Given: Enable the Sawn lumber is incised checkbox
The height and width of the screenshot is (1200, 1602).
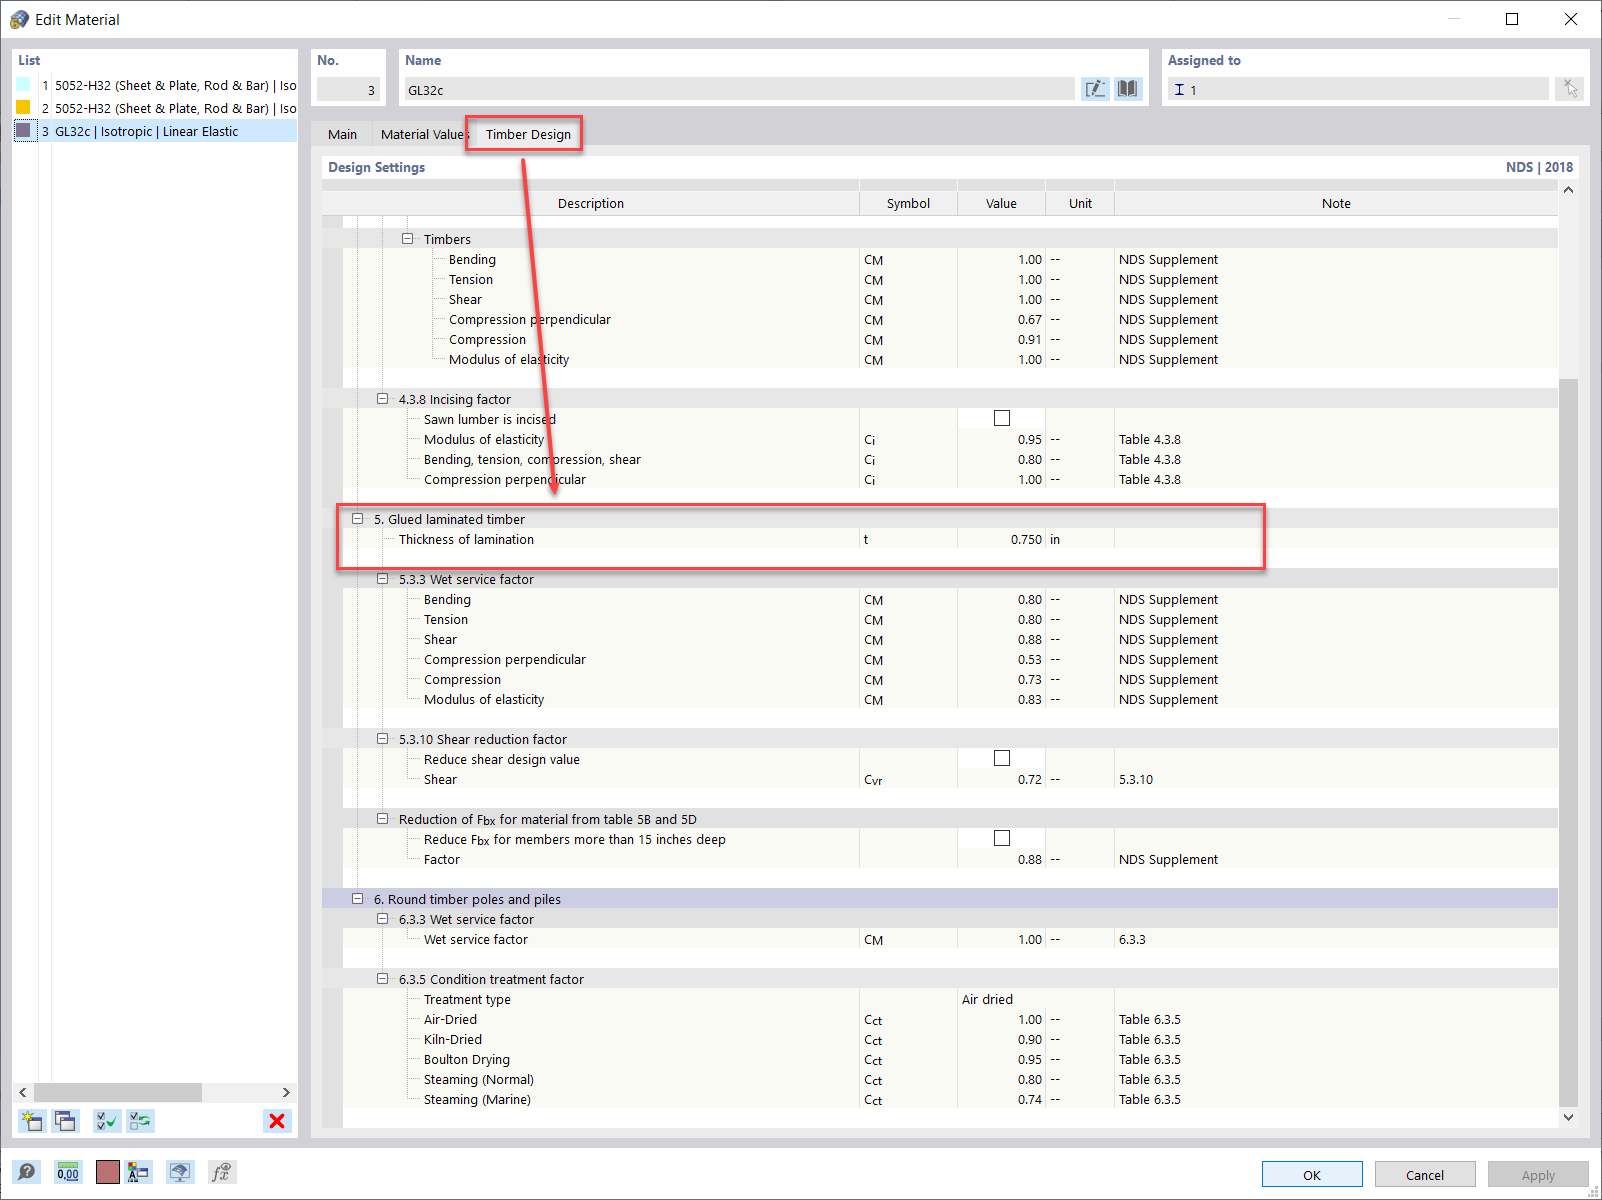Looking at the screenshot, I should 1001,418.
